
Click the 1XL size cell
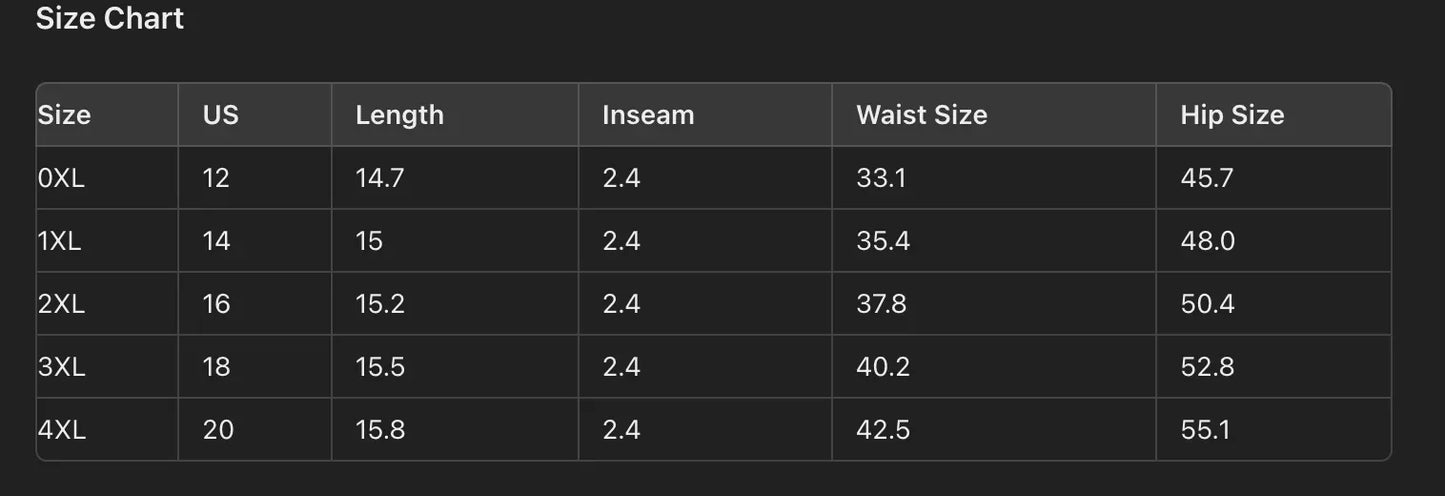(x=60, y=241)
